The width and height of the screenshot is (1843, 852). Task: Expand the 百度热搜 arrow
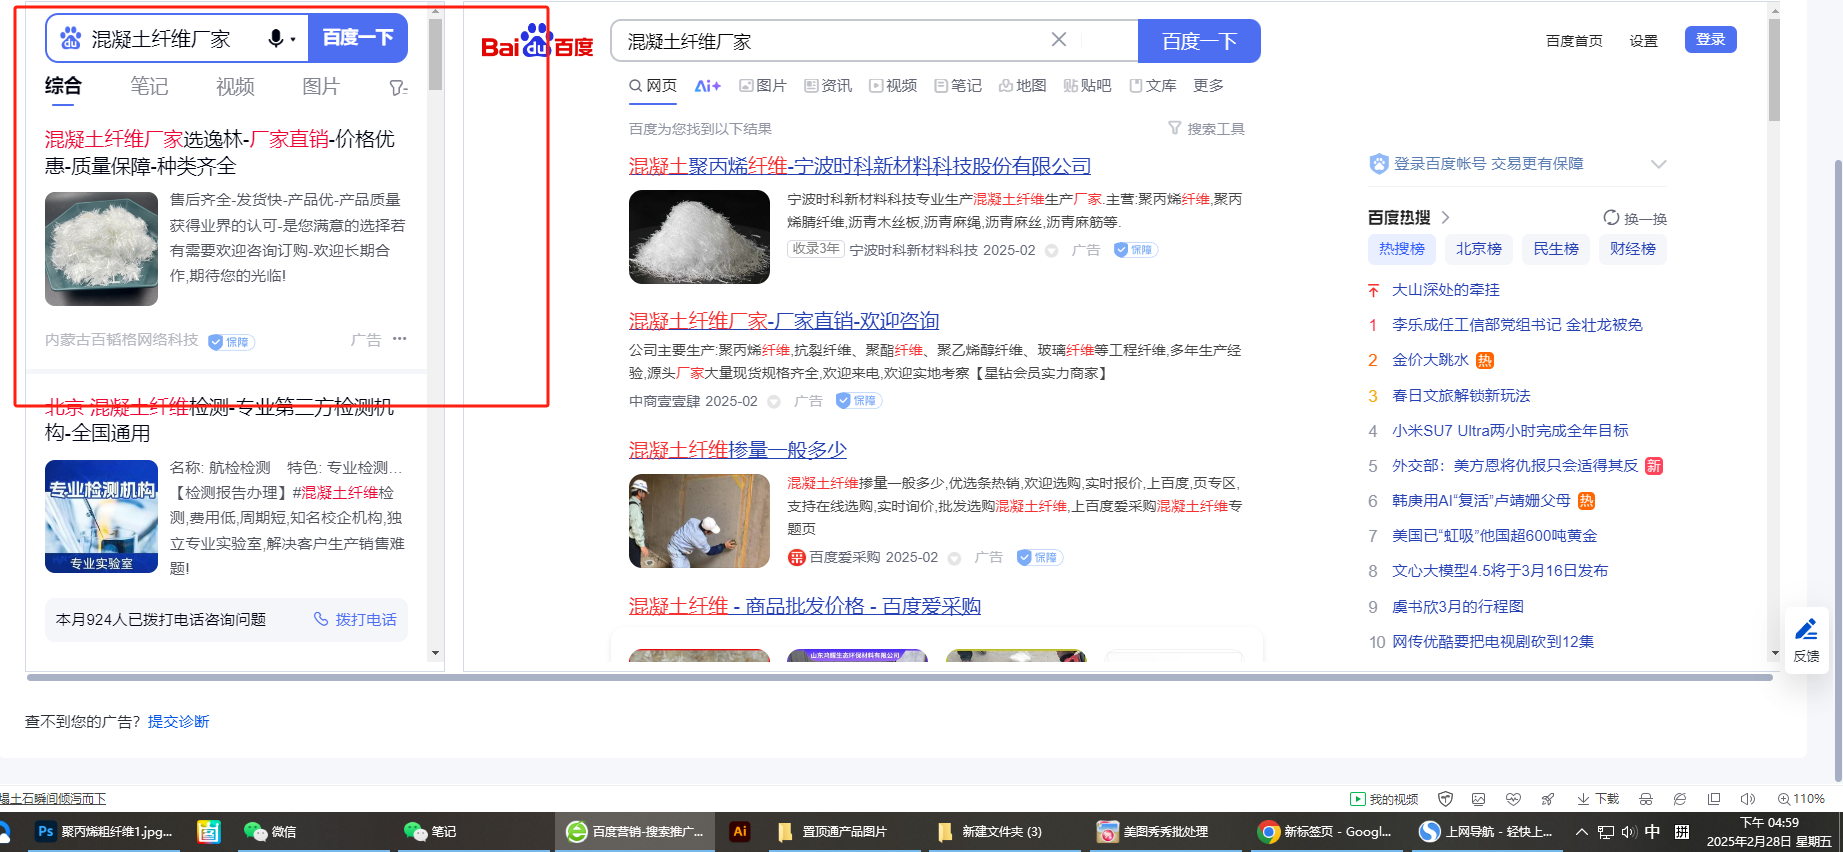[1445, 218]
